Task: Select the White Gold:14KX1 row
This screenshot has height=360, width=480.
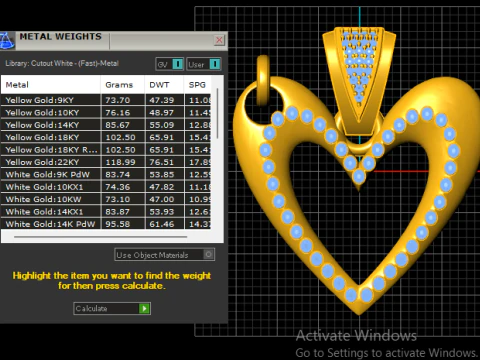Action: (x=106, y=212)
